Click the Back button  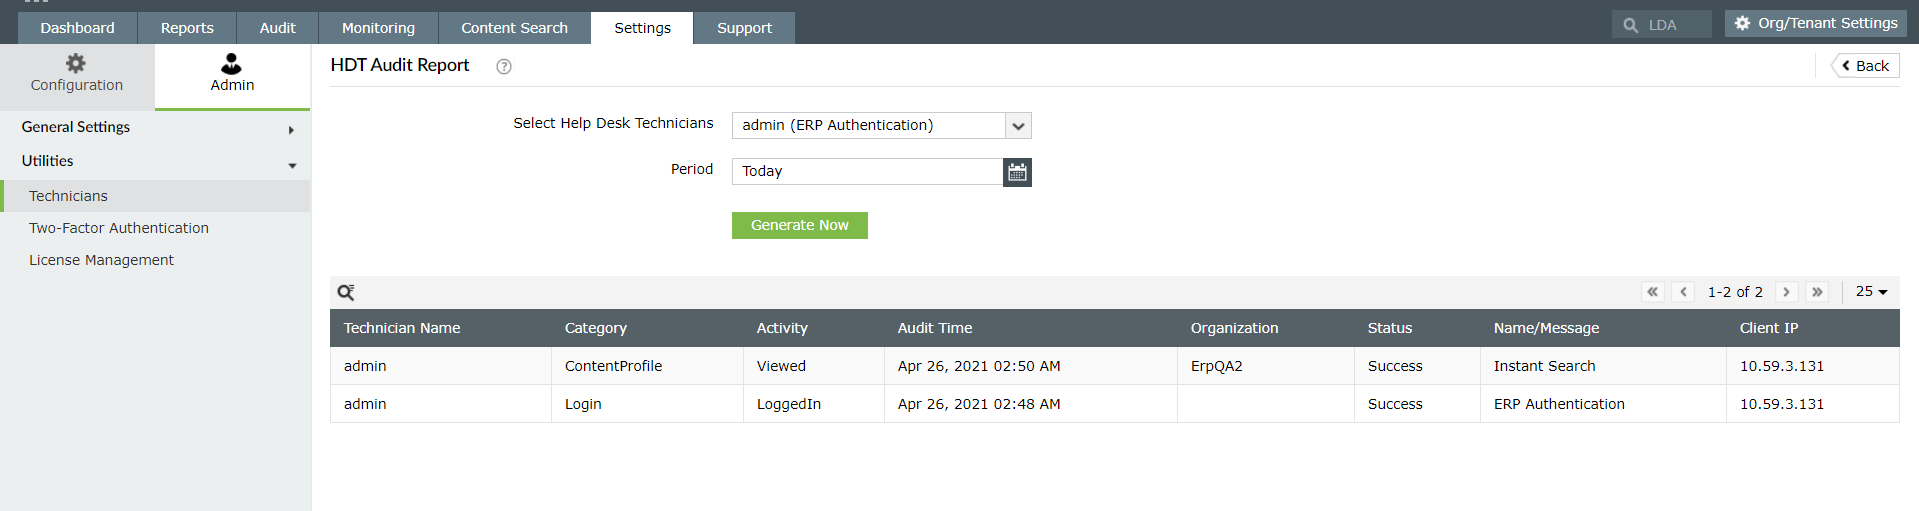coord(1865,66)
